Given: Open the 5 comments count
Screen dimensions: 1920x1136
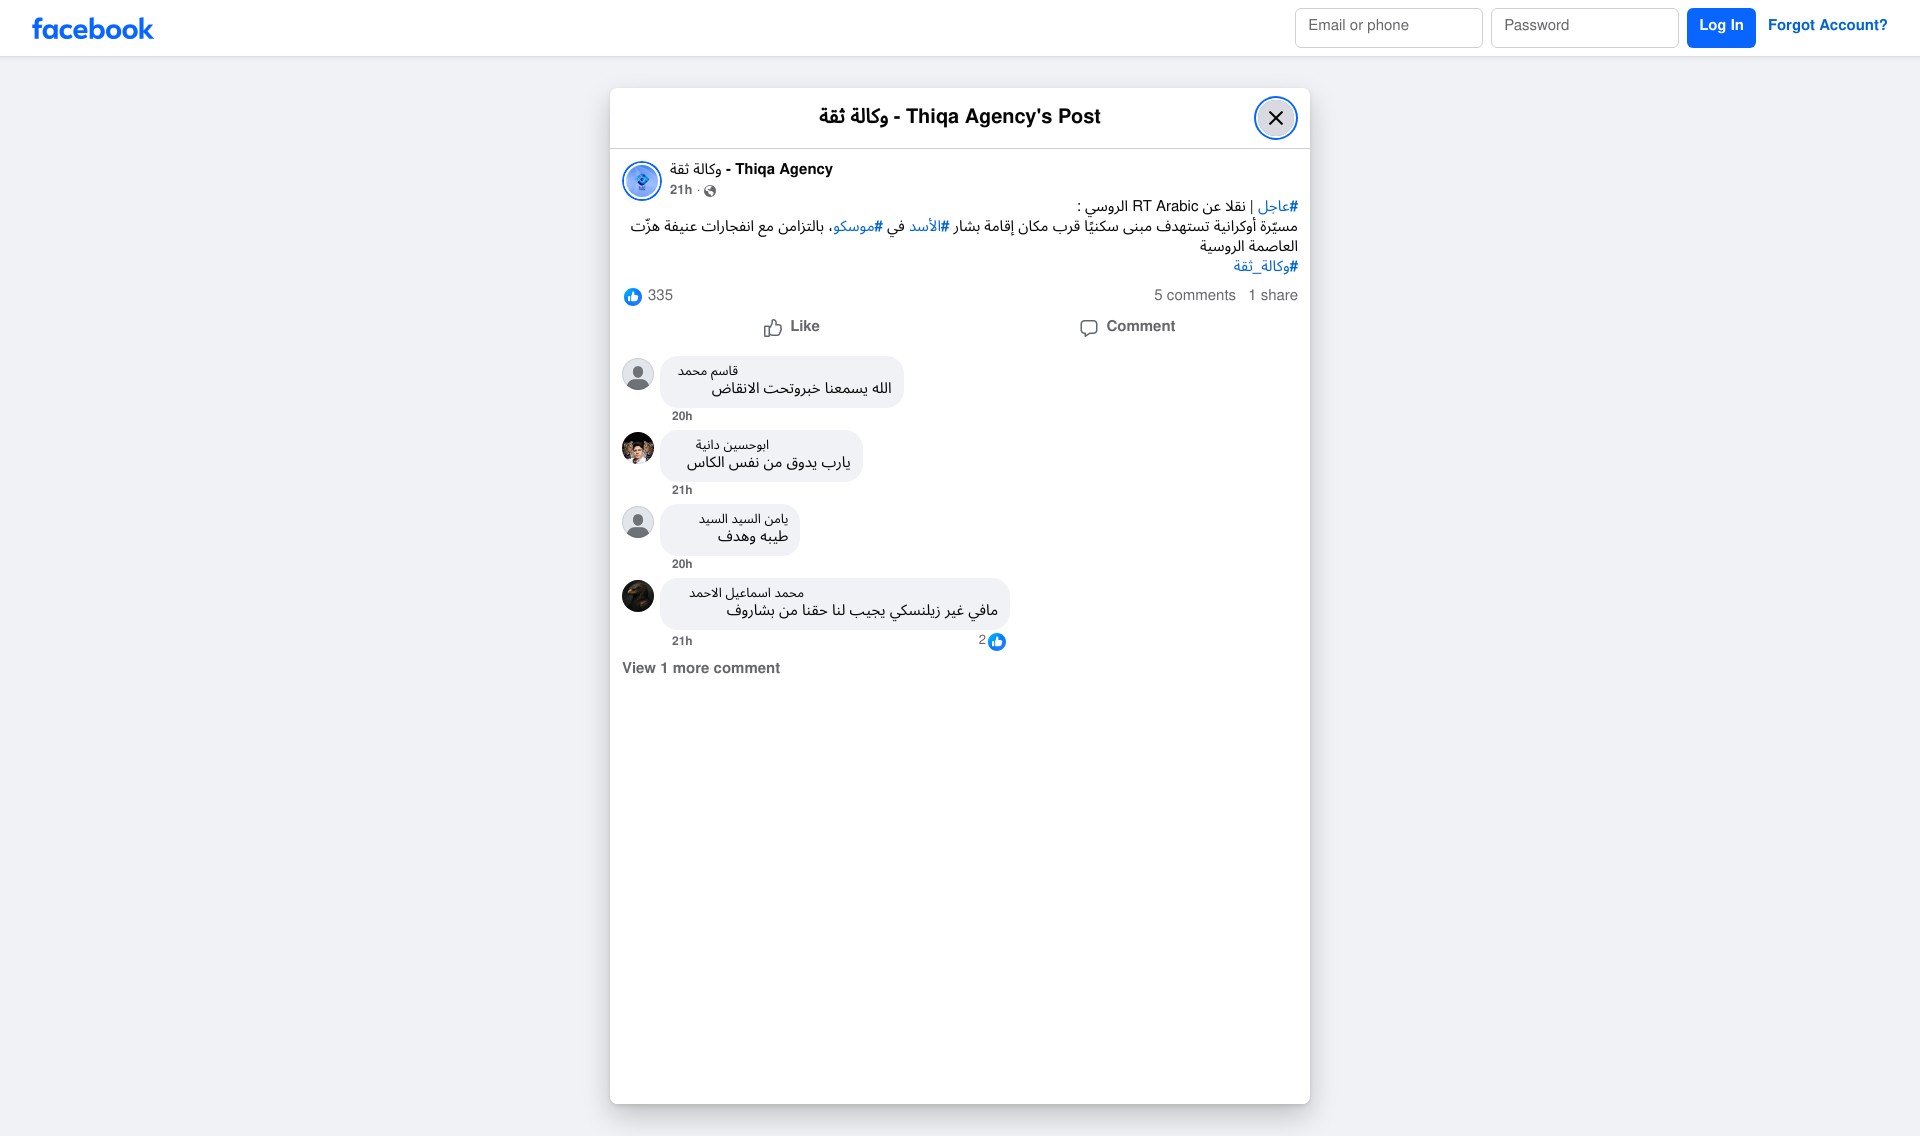Looking at the screenshot, I should (1195, 295).
